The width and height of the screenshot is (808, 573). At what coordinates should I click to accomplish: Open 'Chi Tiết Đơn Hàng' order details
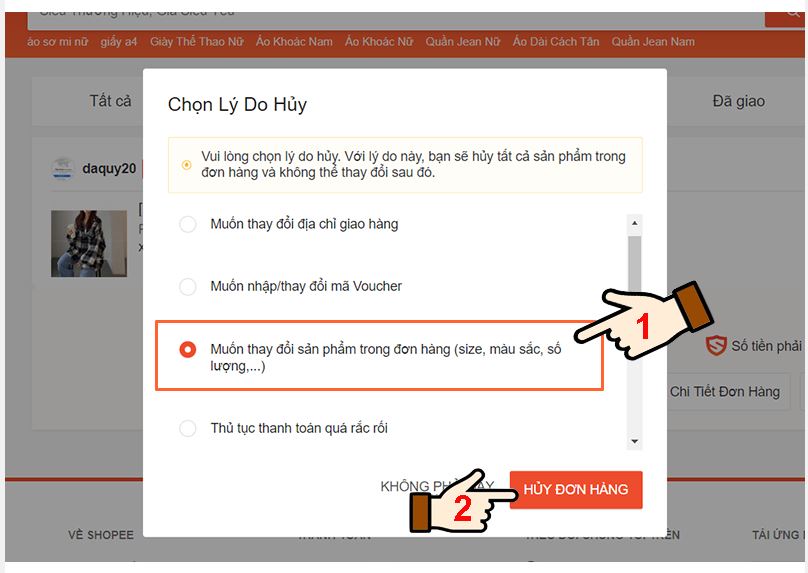(x=724, y=392)
